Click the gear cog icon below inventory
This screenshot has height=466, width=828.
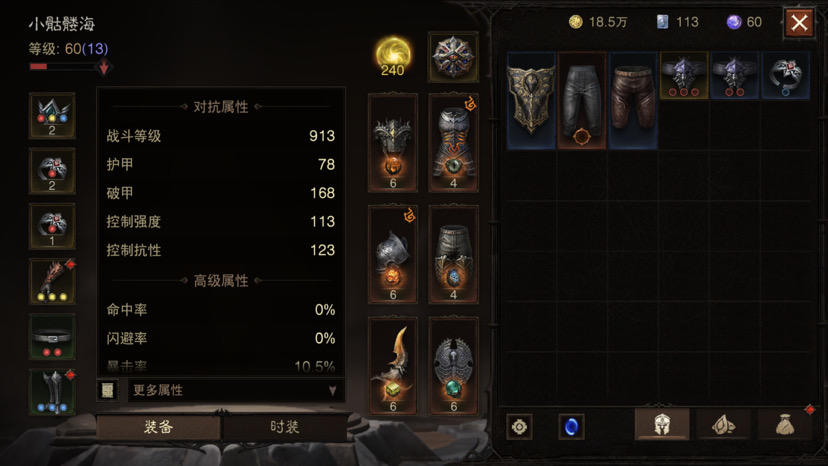pyautogui.click(x=519, y=426)
